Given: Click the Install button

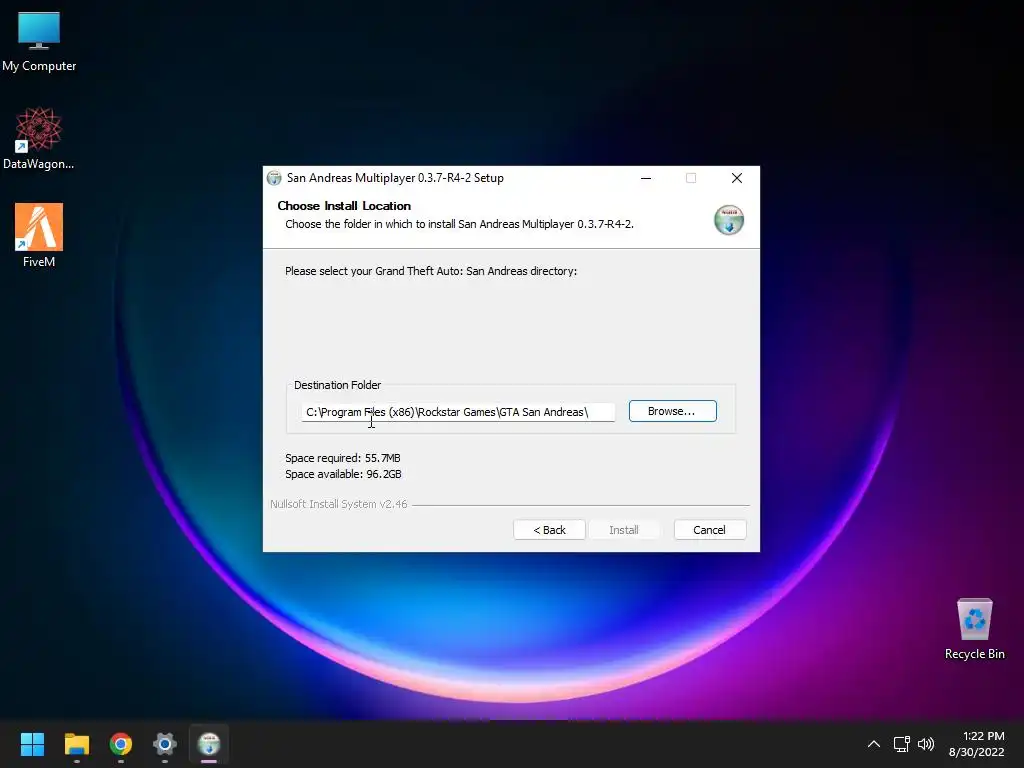Looking at the screenshot, I should point(624,530).
